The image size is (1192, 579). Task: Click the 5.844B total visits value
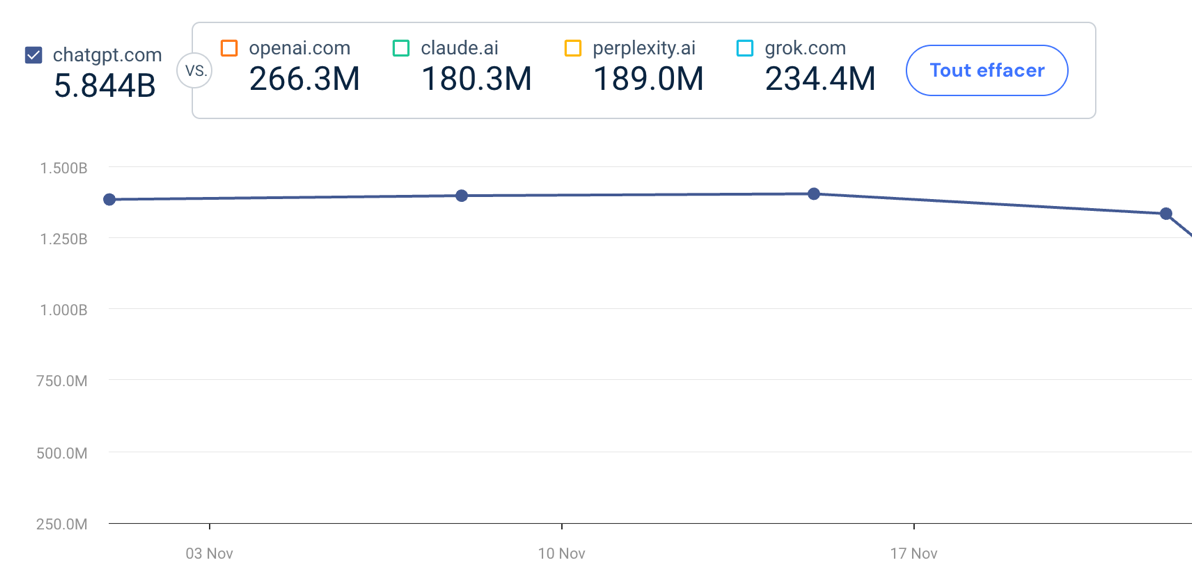(x=105, y=86)
